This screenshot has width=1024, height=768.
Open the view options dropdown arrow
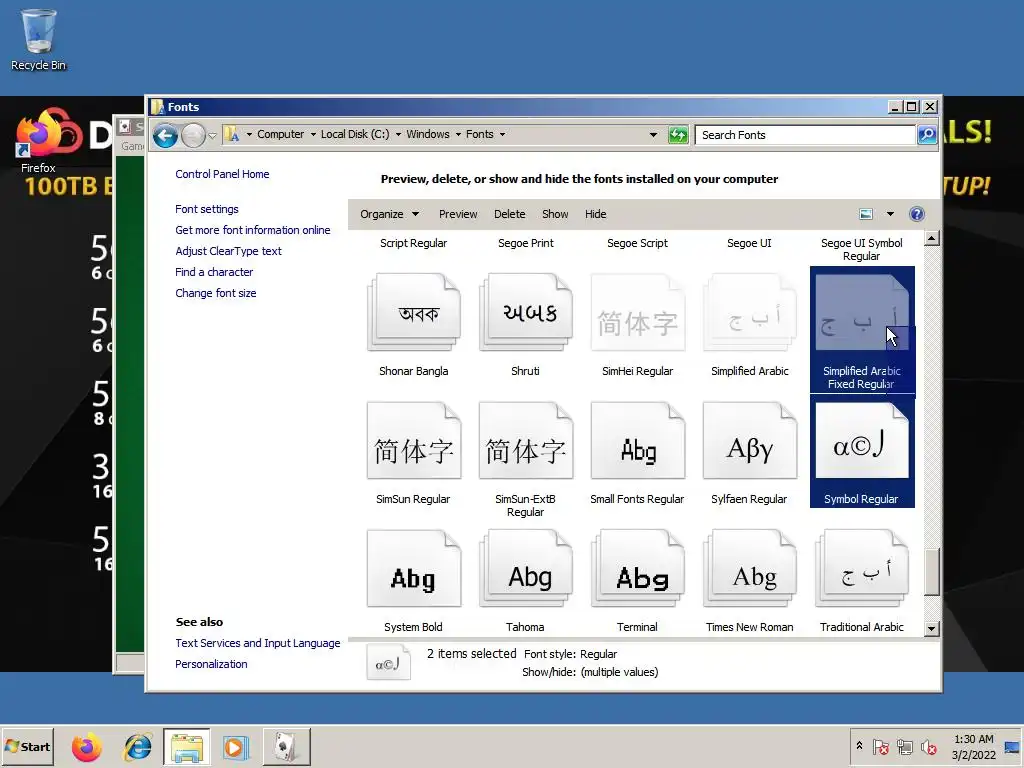[x=890, y=214]
